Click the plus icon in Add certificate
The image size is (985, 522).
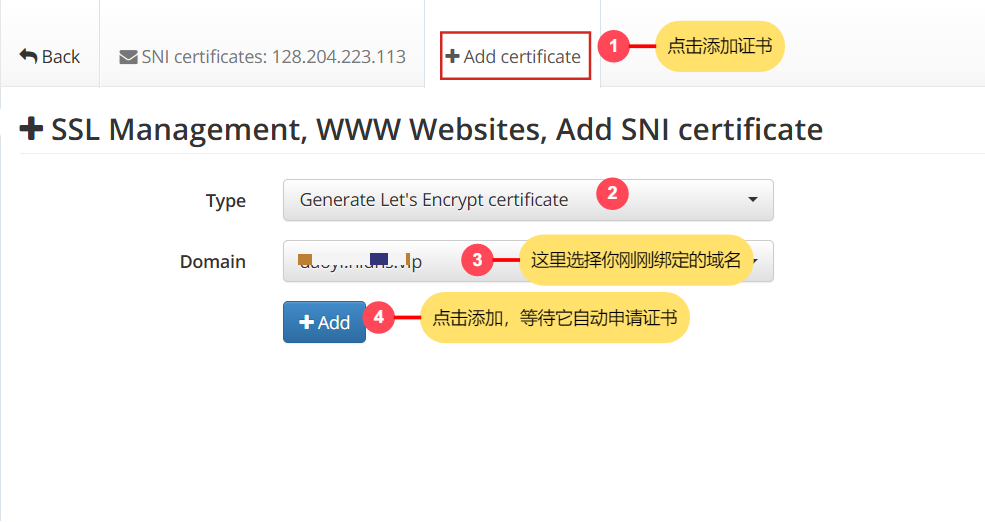453,57
